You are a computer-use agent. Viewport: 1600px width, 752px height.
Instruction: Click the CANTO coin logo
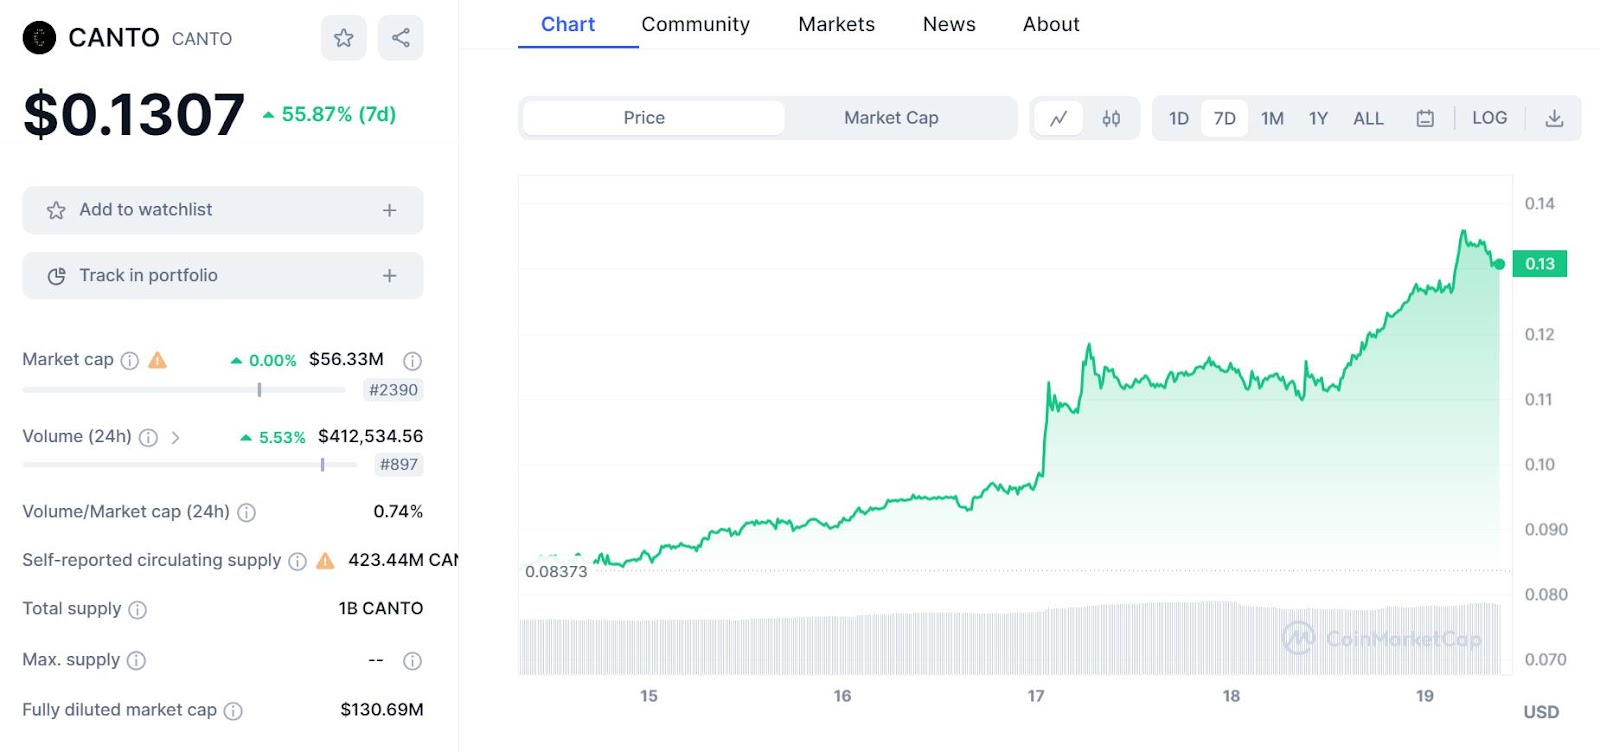(39, 38)
